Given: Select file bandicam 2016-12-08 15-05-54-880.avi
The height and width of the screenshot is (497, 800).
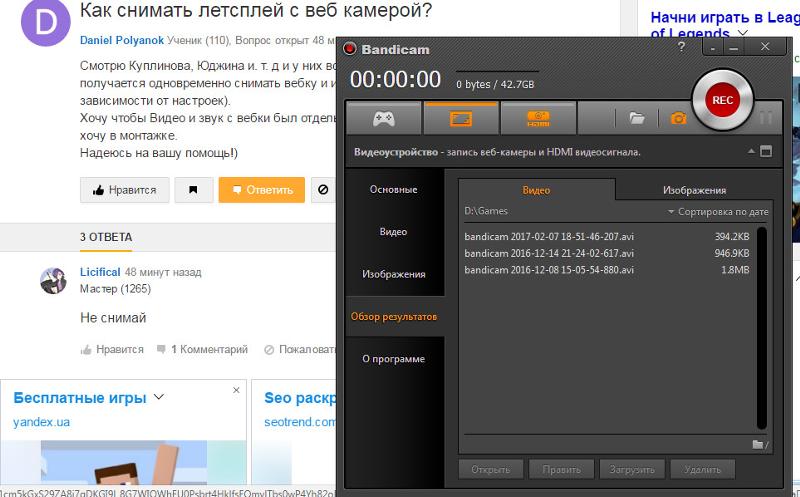Looking at the screenshot, I should pyautogui.click(x=607, y=270).
